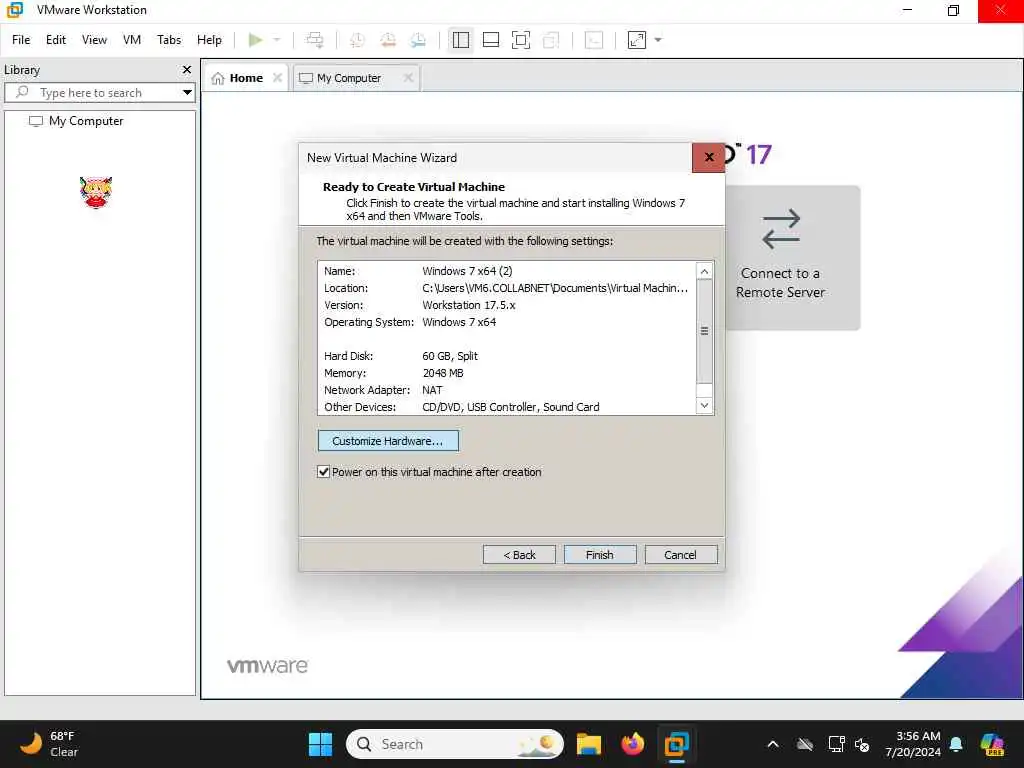Open the power options dropdown arrow

277,40
